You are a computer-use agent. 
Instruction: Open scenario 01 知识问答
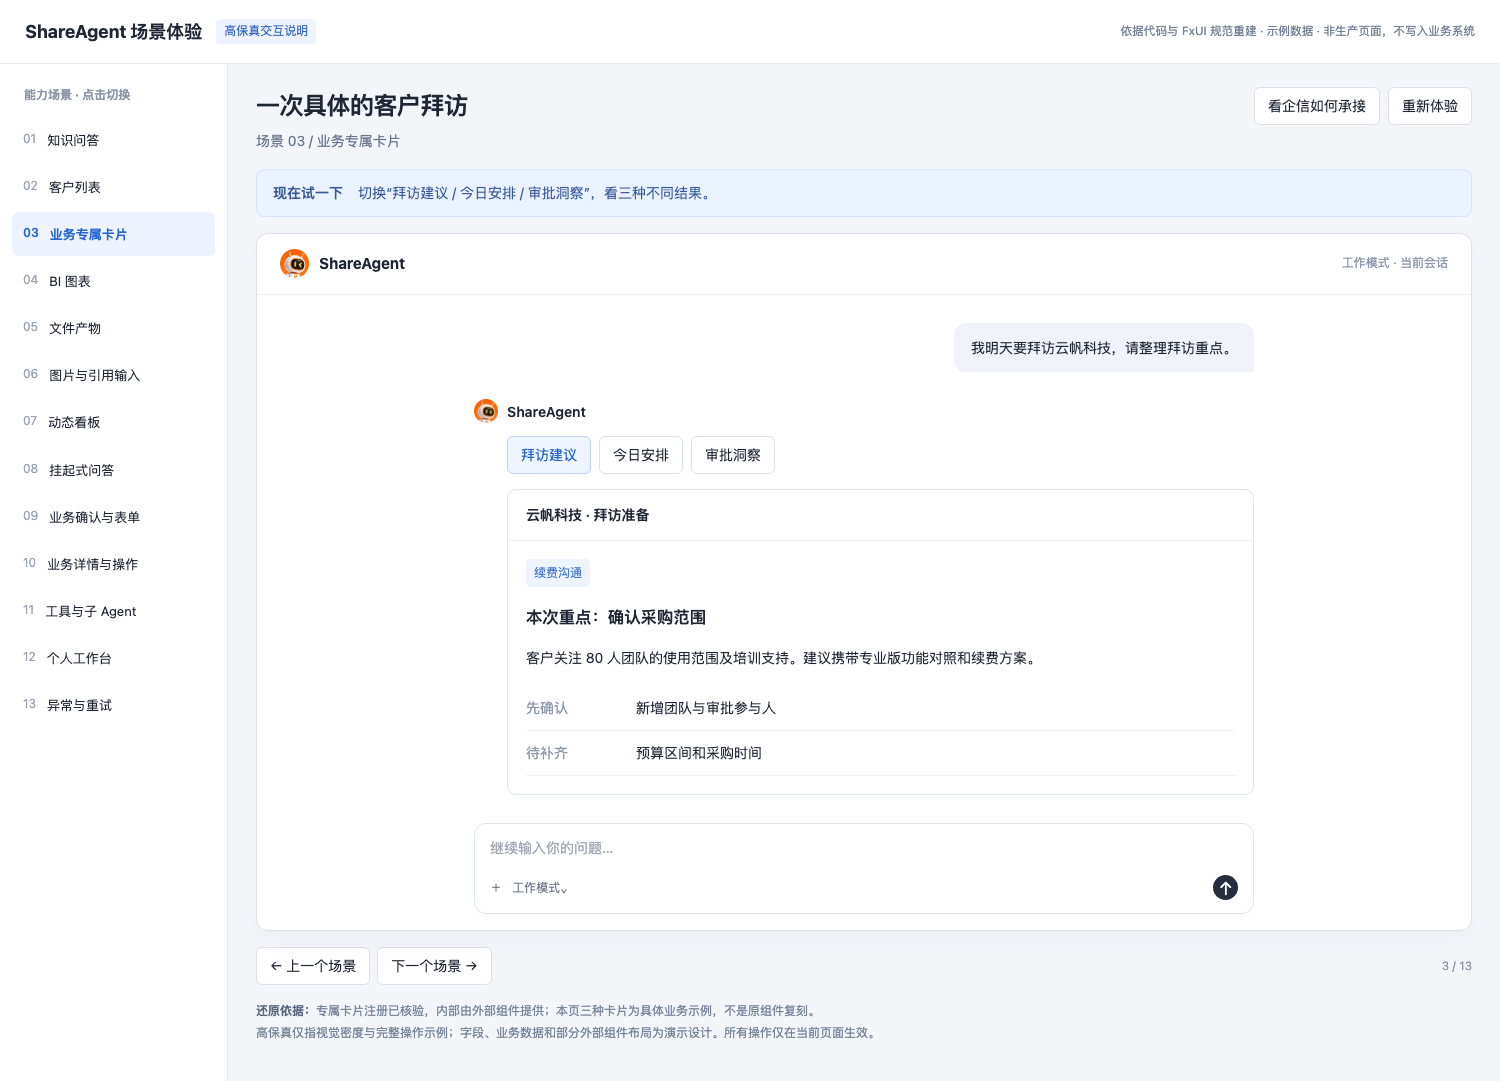tap(113, 140)
